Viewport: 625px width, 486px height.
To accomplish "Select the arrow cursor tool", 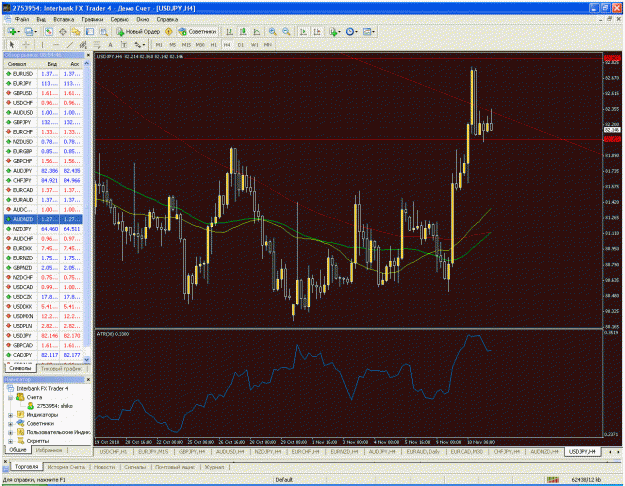I will [x=12, y=45].
